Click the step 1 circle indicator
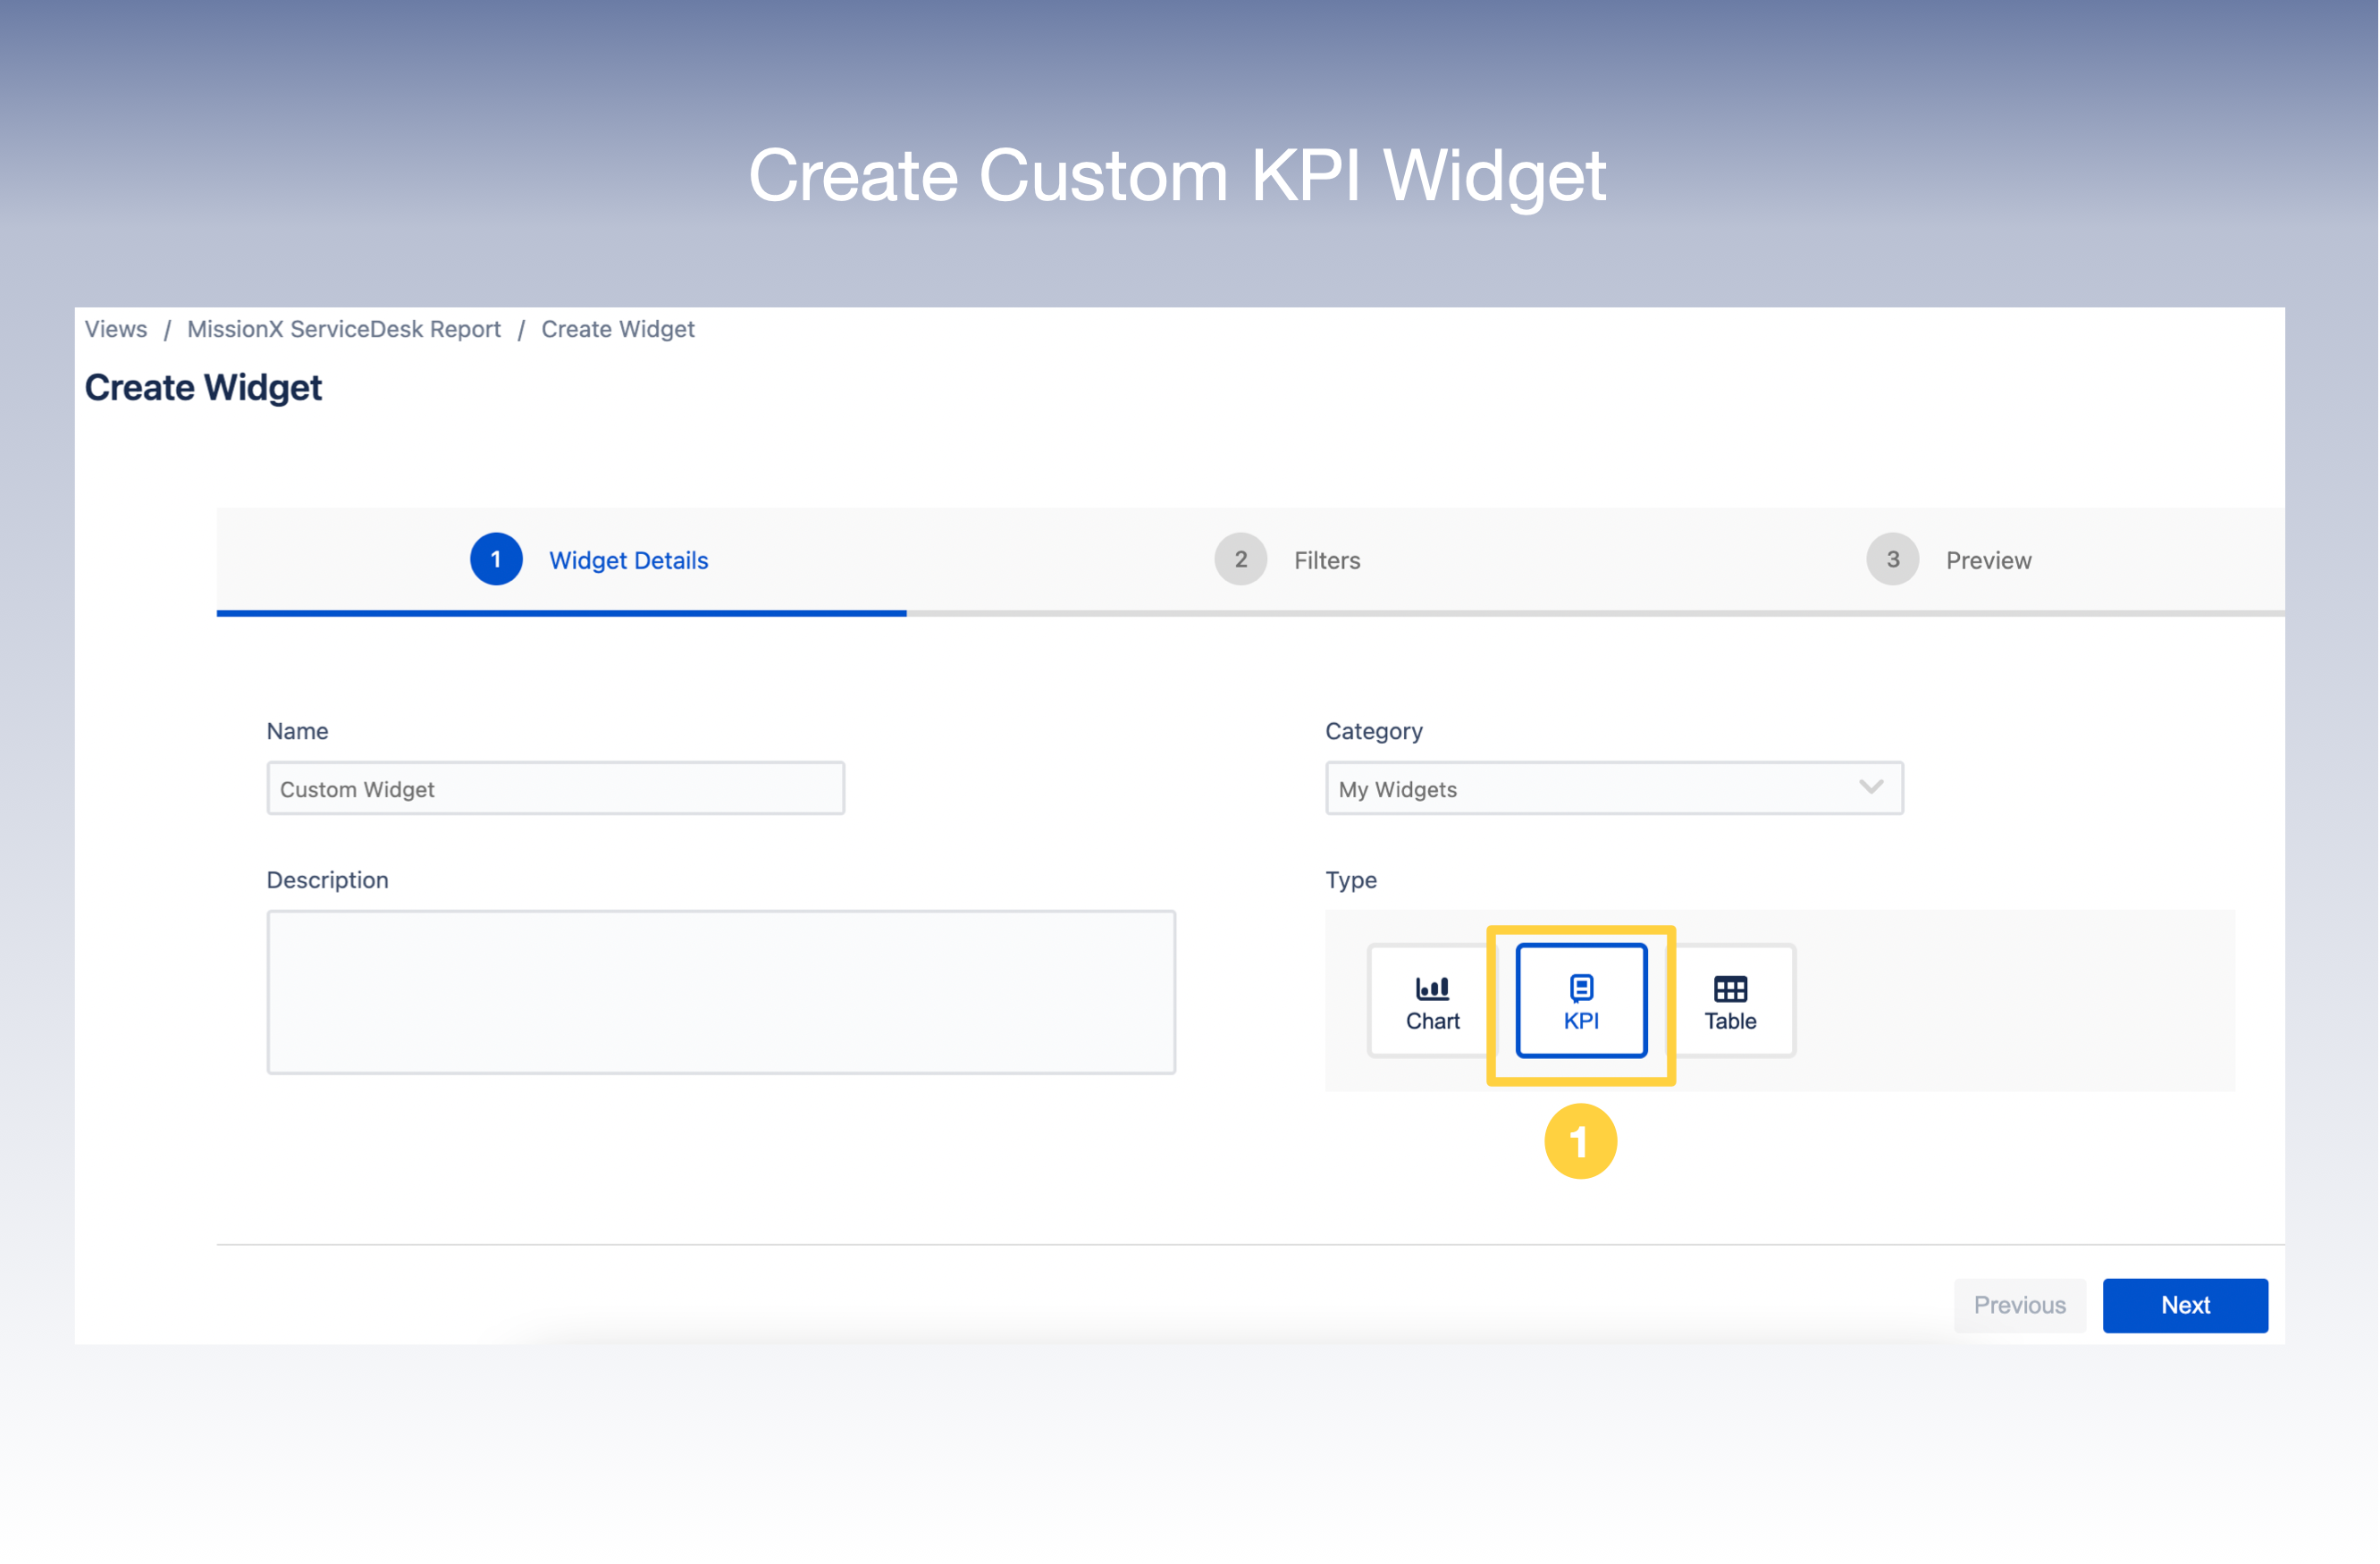Viewport: 2380px width, 1564px height. click(x=495, y=560)
